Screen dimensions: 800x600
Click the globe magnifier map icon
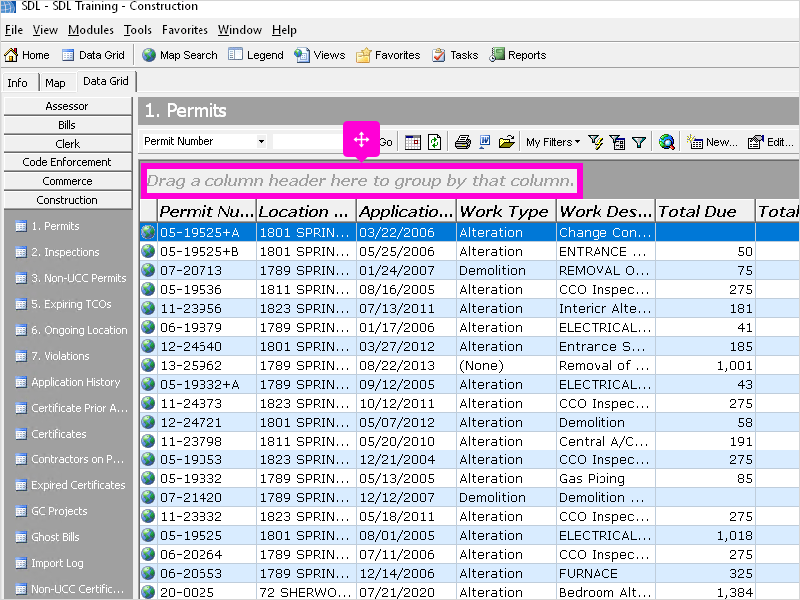pos(666,142)
